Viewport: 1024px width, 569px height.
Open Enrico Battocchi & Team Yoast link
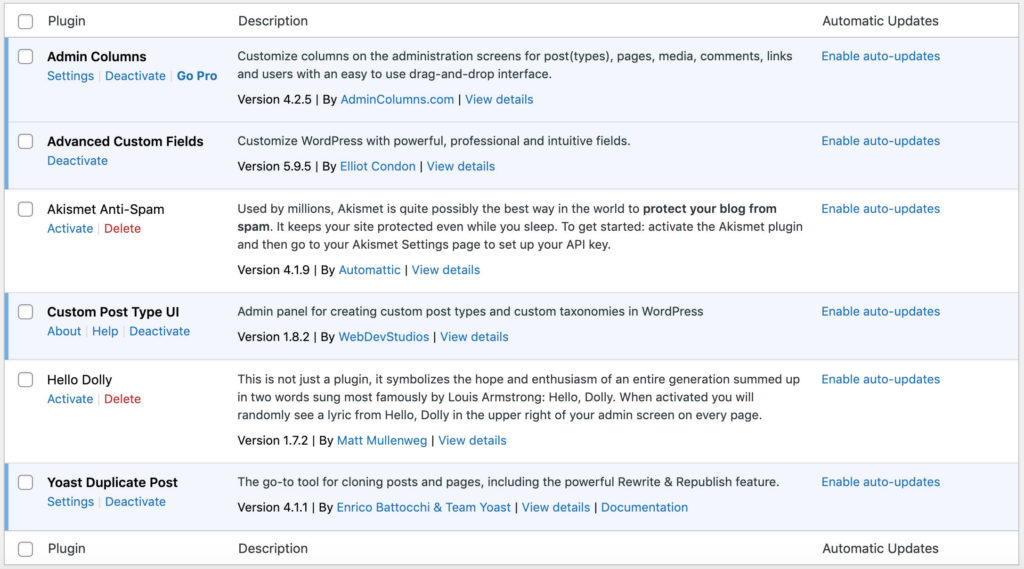click(423, 508)
